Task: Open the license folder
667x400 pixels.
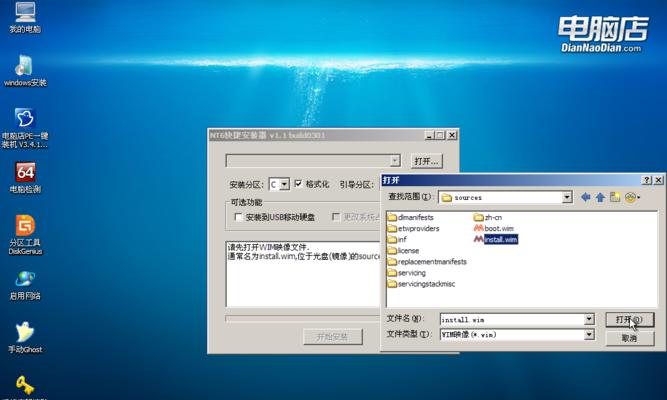Action: tap(403, 251)
